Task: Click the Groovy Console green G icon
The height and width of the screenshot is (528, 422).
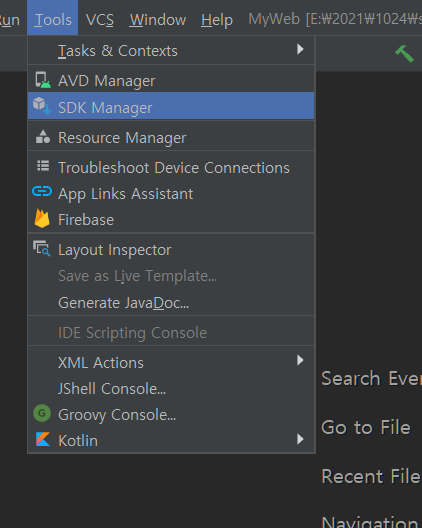Action: pyautogui.click(x=42, y=413)
